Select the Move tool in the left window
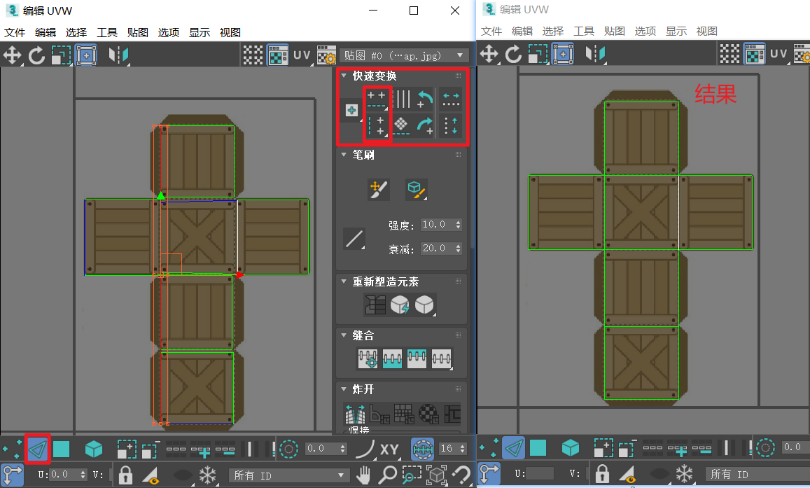Viewport: 810px width, 488px height. pos(13,55)
